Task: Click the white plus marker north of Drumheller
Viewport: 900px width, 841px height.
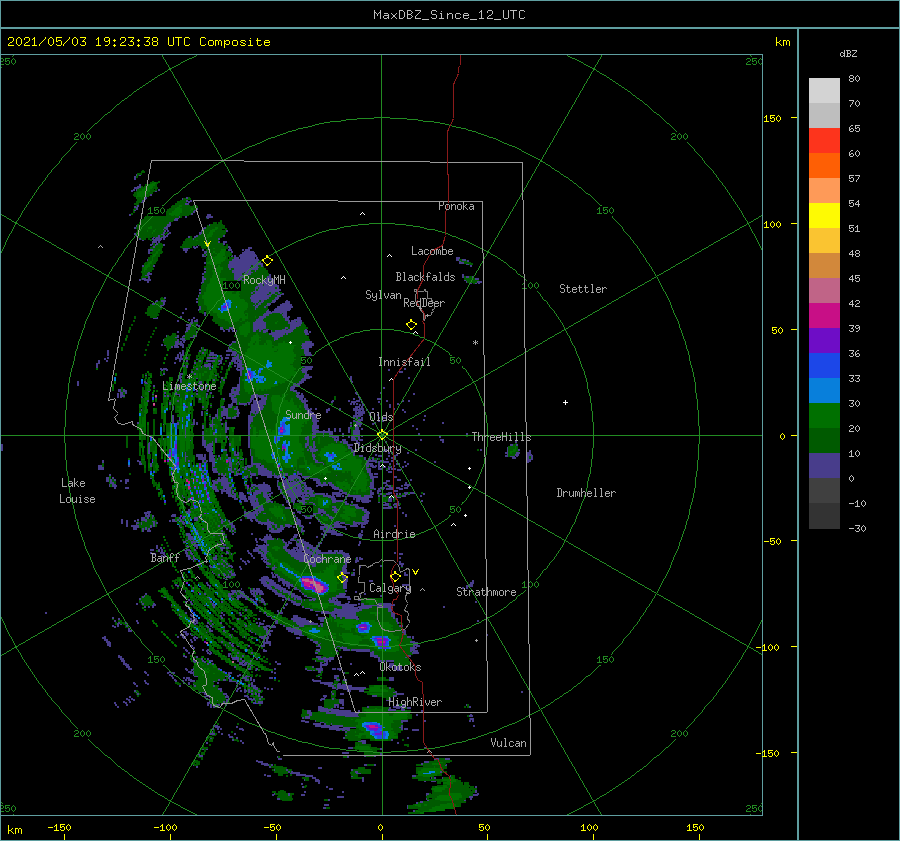Action: (565, 402)
